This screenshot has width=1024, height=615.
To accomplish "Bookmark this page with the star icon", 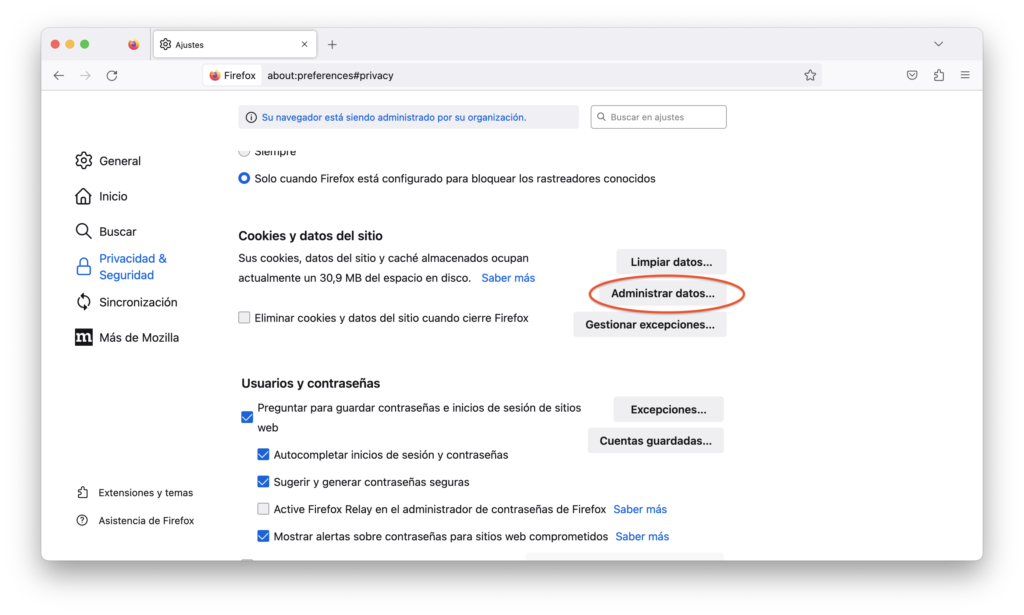I will pyautogui.click(x=810, y=75).
